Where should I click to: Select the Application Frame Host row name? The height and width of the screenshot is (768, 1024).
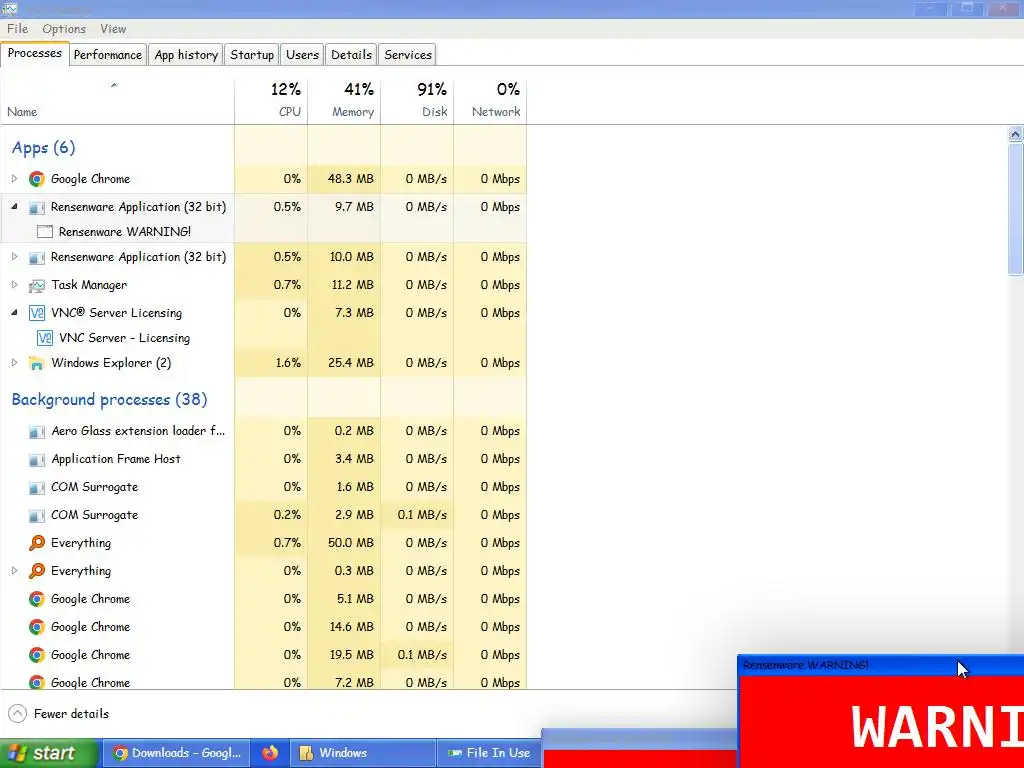pyautogui.click(x=116, y=459)
